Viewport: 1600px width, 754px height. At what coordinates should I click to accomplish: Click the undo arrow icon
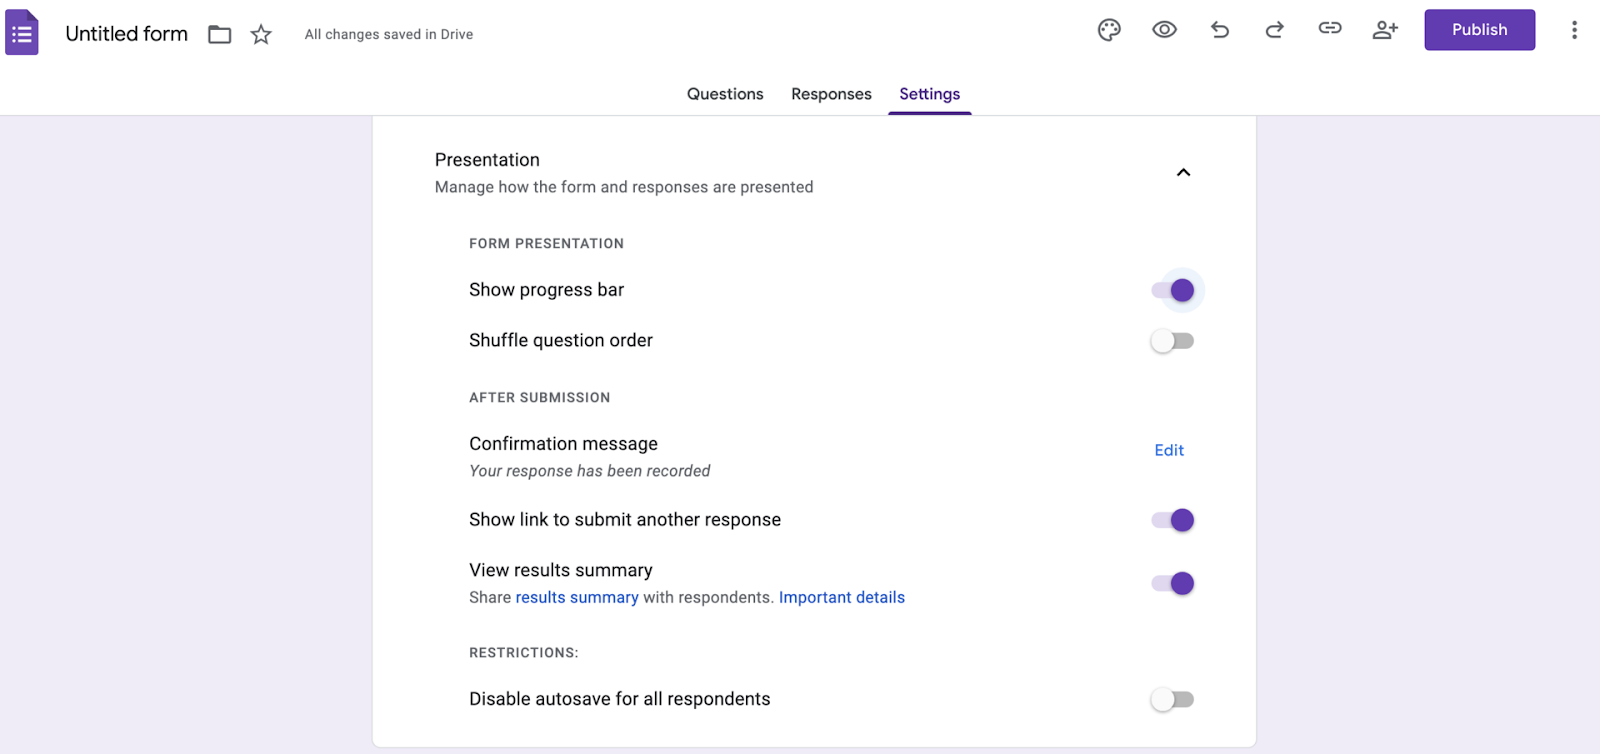(x=1220, y=30)
